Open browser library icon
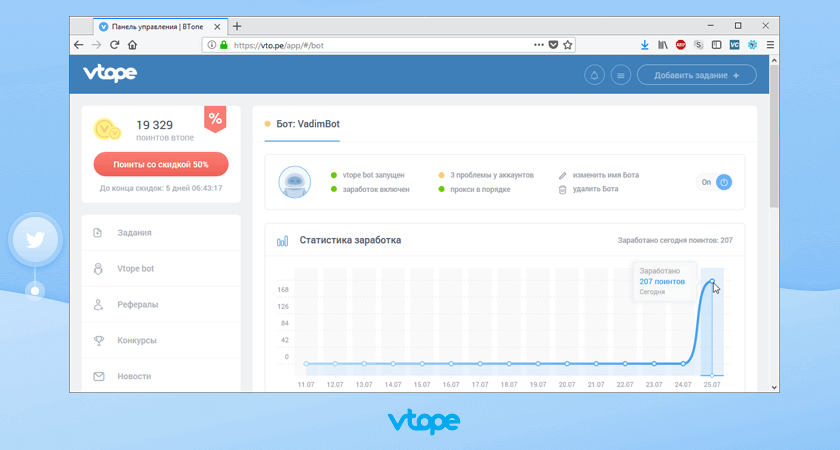 coord(663,45)
